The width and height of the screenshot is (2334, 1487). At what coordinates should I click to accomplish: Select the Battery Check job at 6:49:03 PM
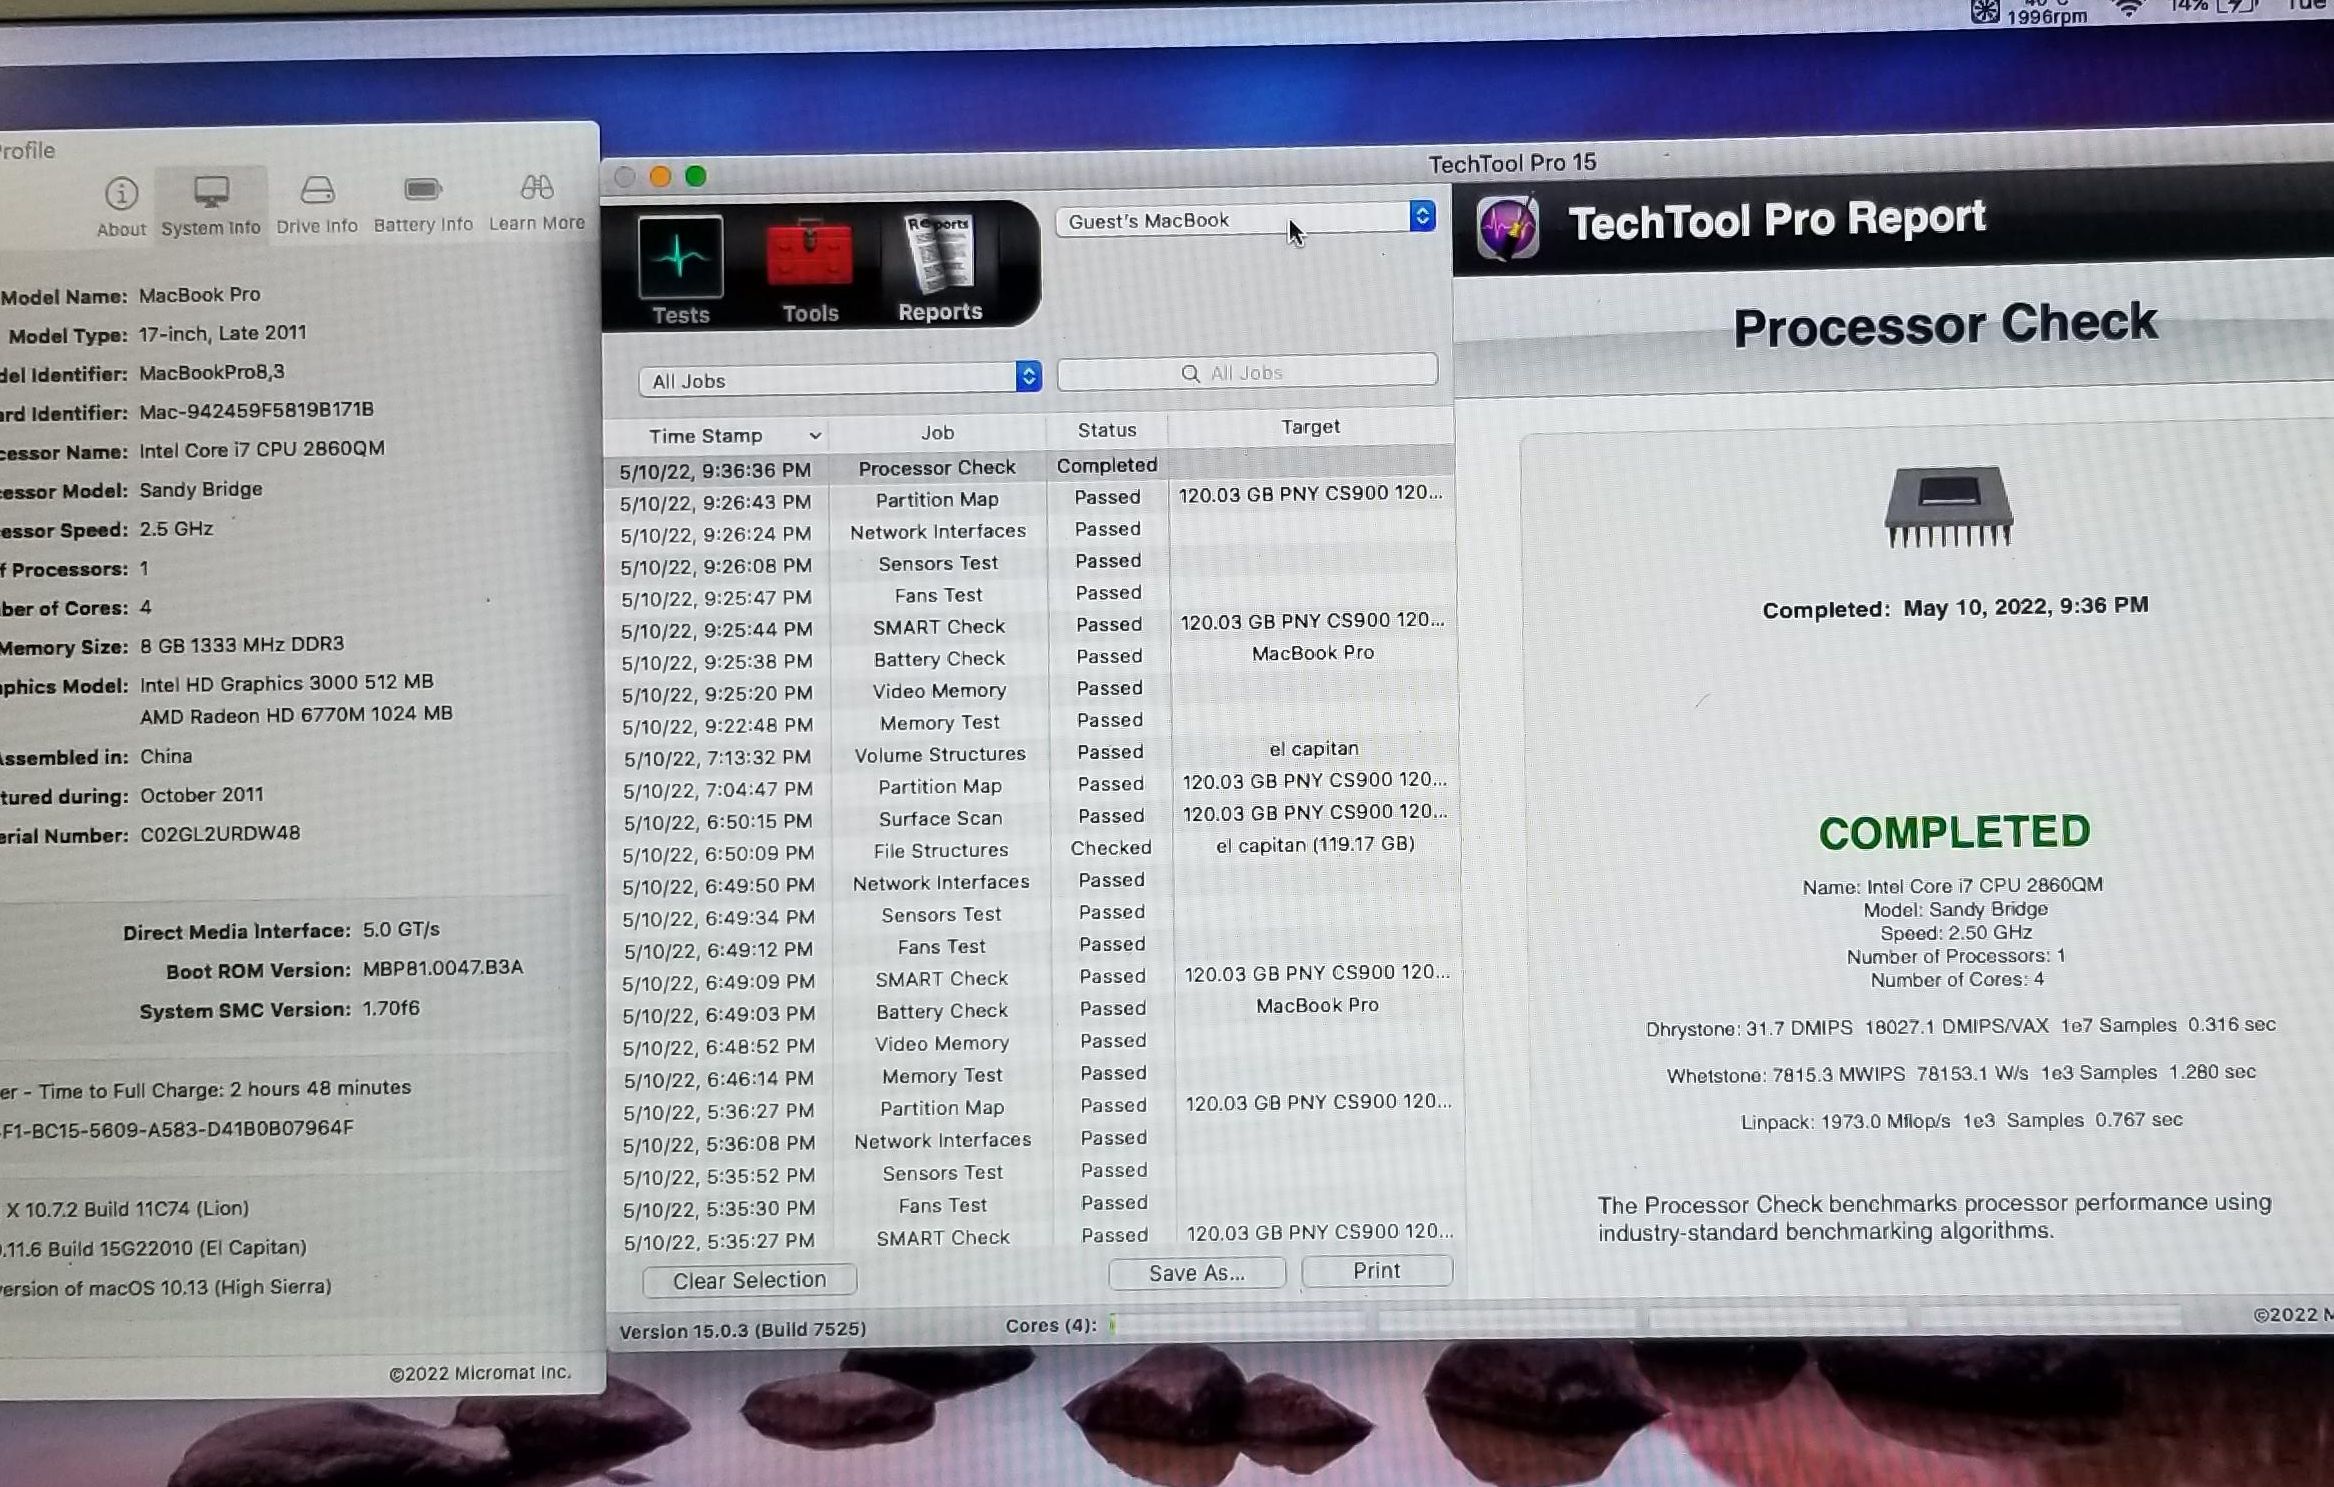coord(1035,1010)
